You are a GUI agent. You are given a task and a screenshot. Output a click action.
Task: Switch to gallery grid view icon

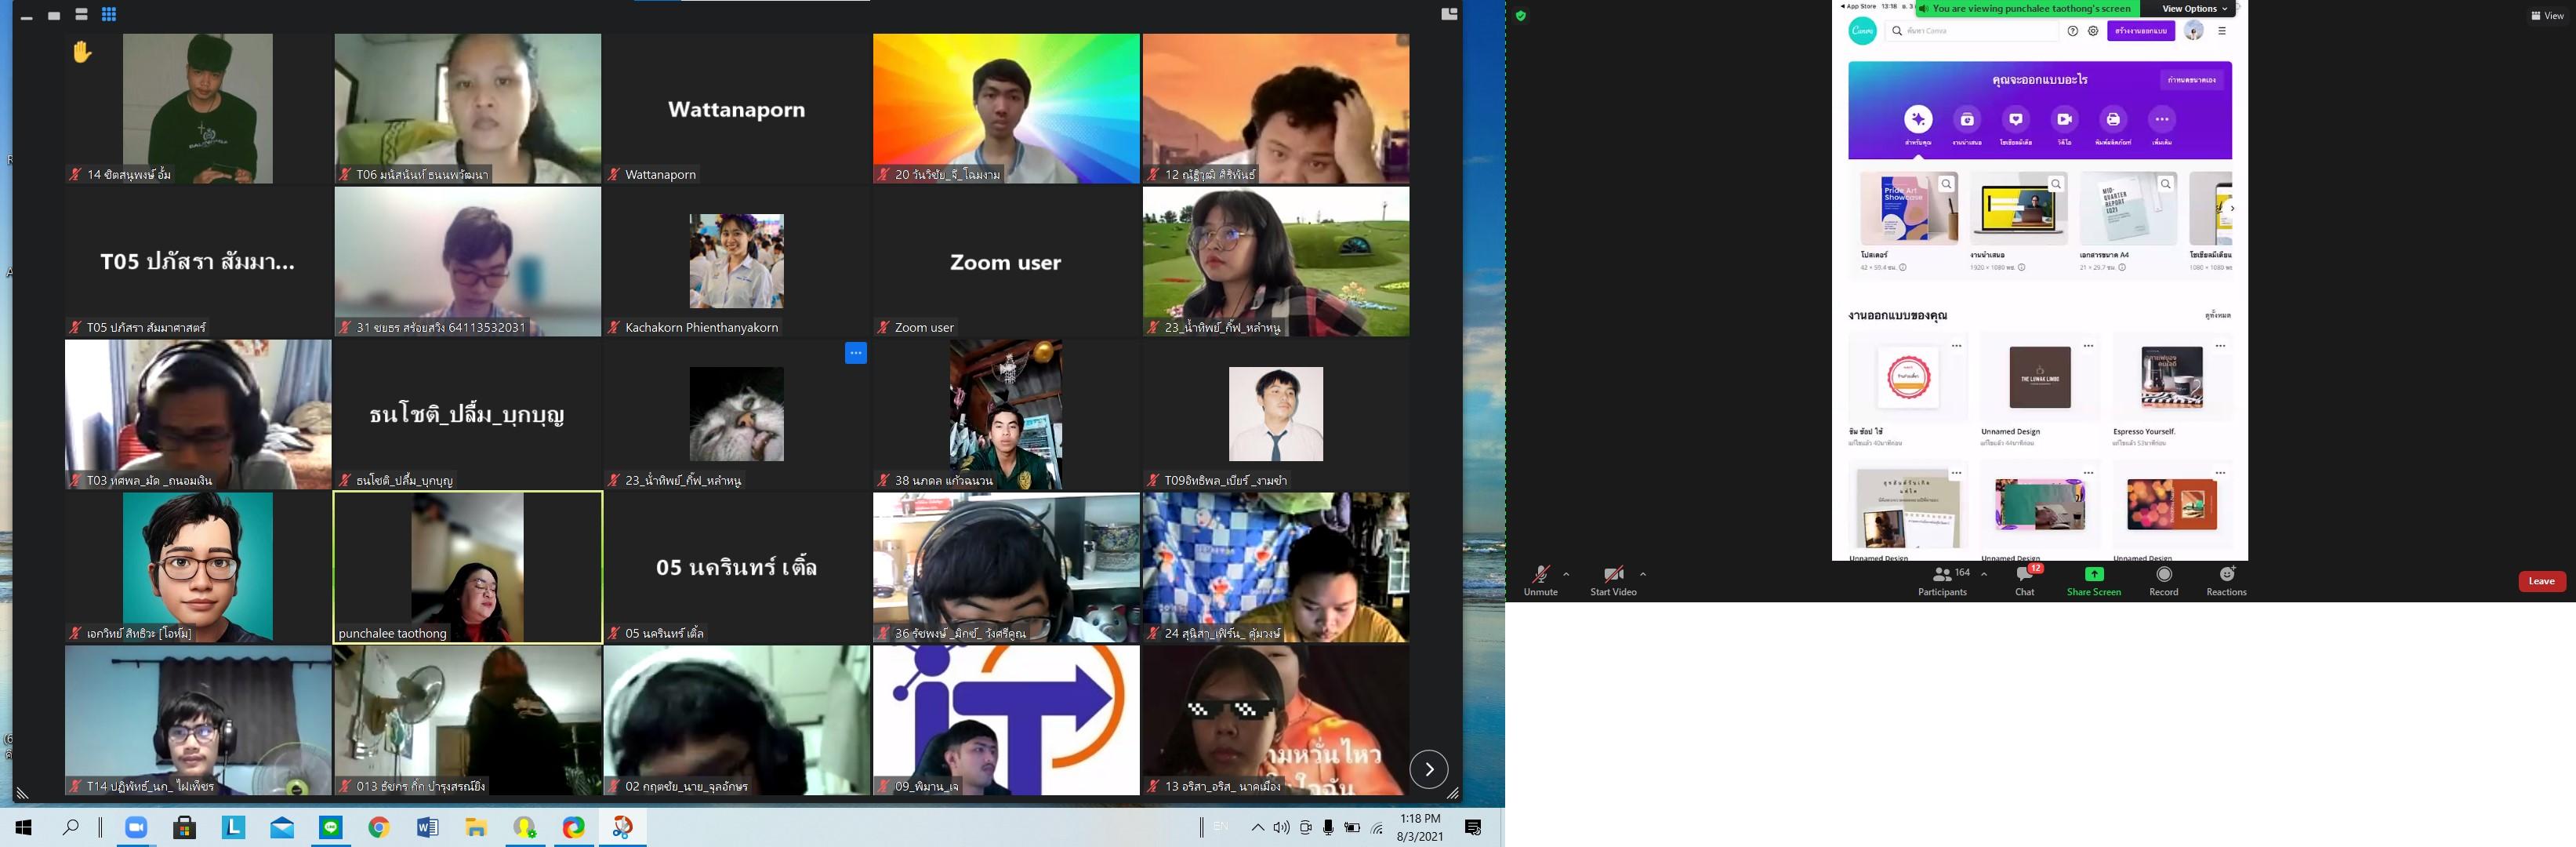click(x=109, y=14)
